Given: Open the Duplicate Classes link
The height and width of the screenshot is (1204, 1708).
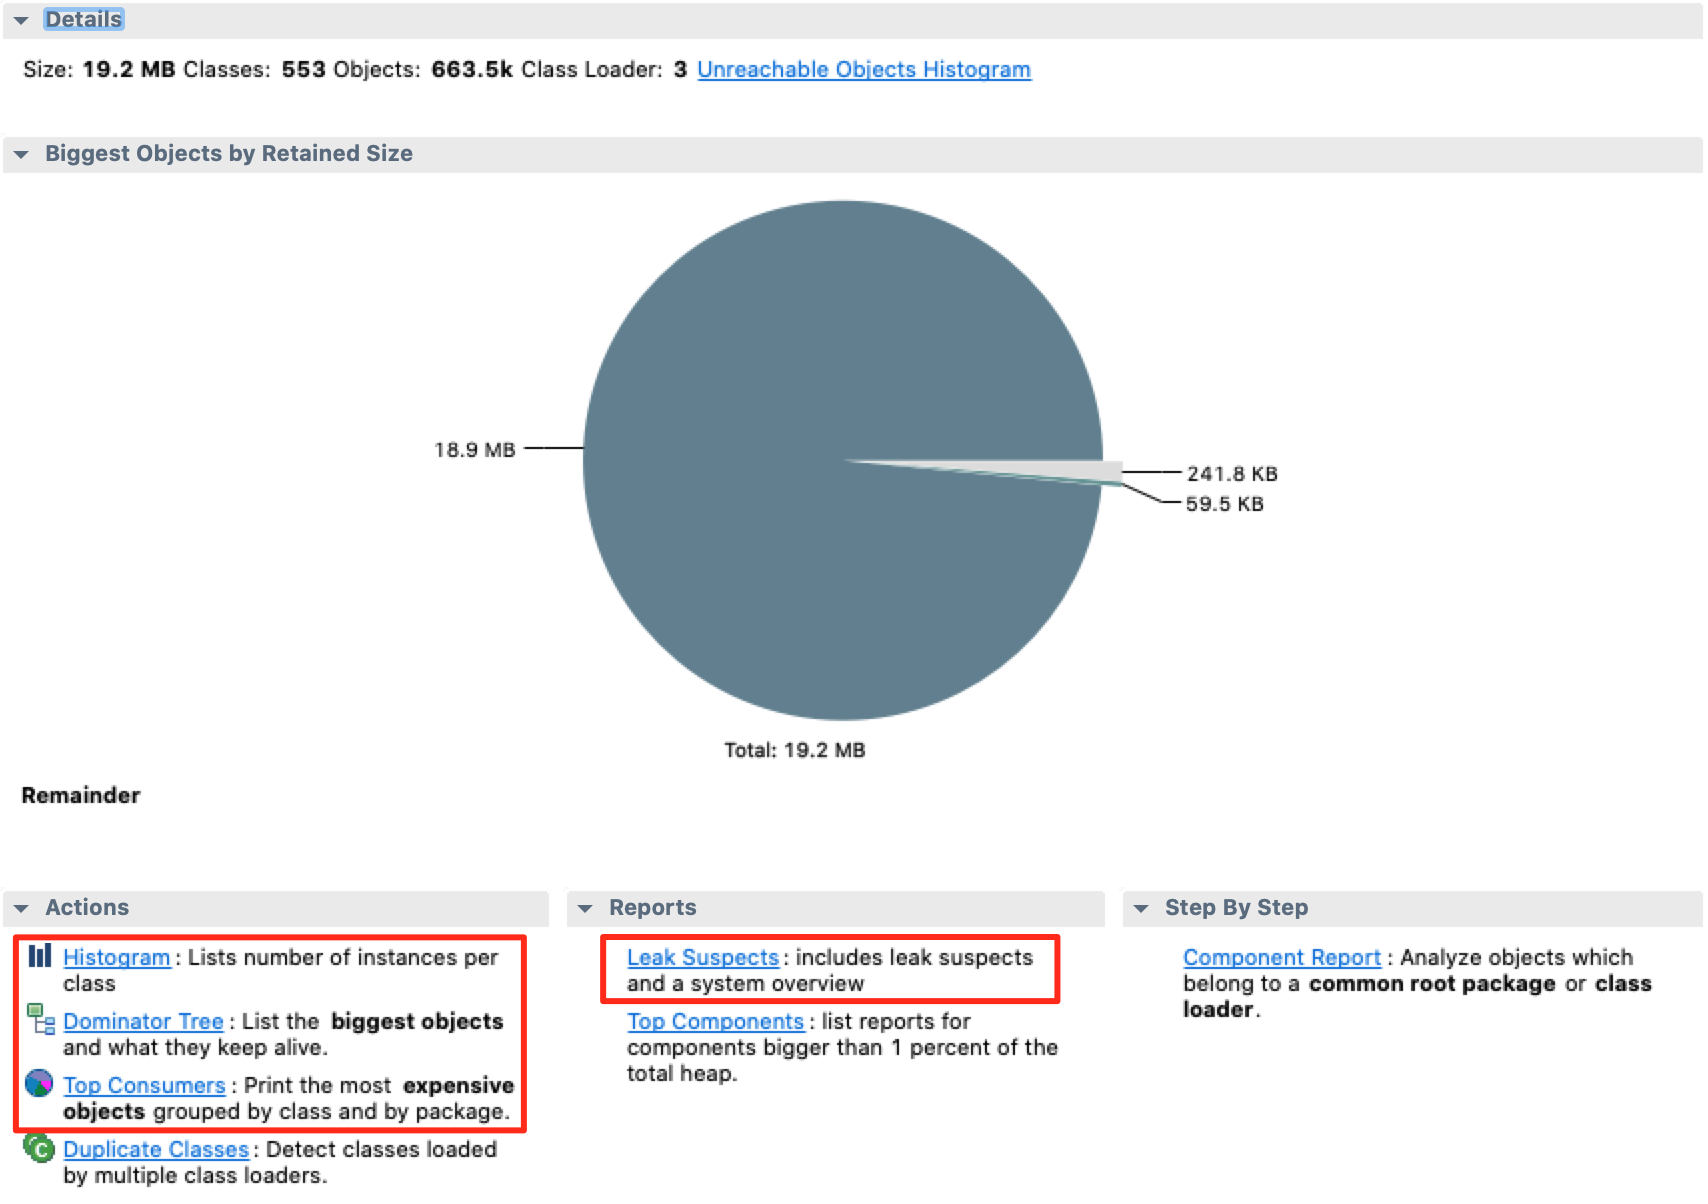Looking at the screenshot, I should [x=156, y=1149].
